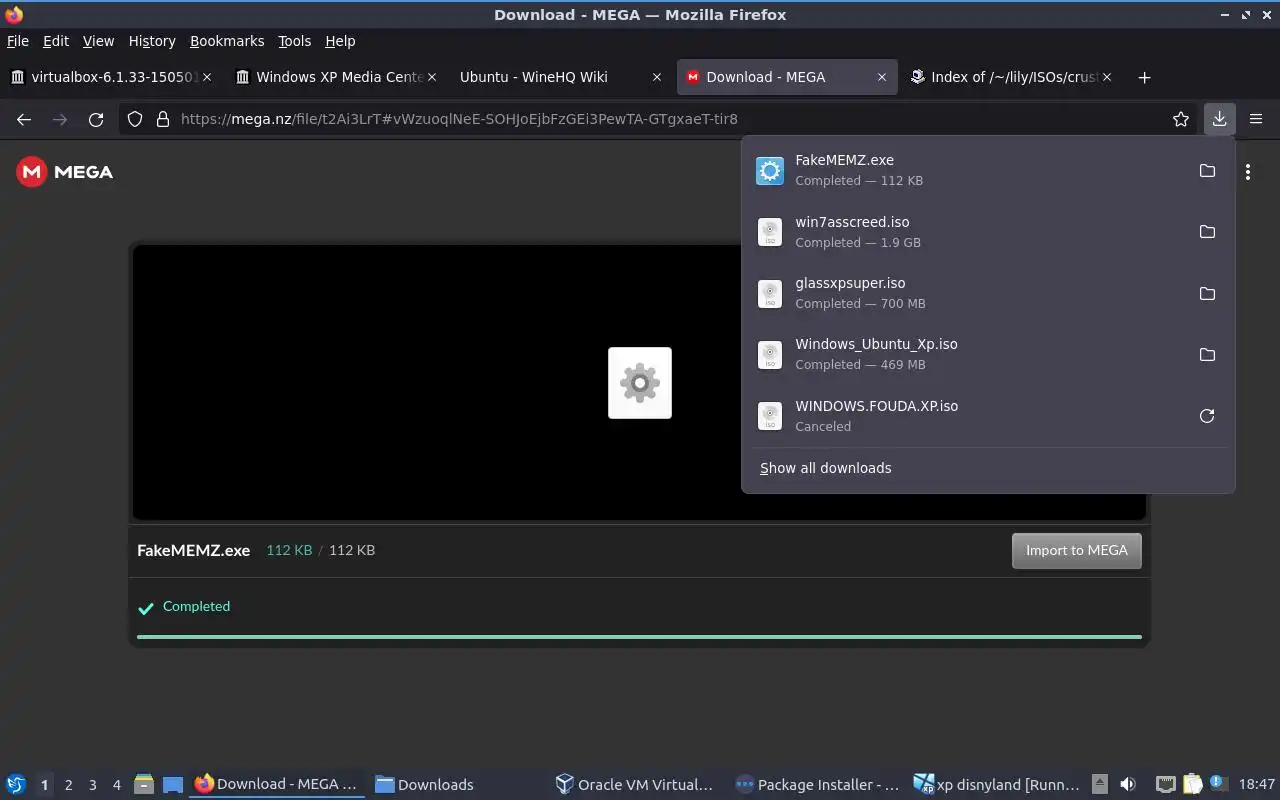1280x800 pixels.
Task: Open the Tools menu
Action: [x=295, y=41]
